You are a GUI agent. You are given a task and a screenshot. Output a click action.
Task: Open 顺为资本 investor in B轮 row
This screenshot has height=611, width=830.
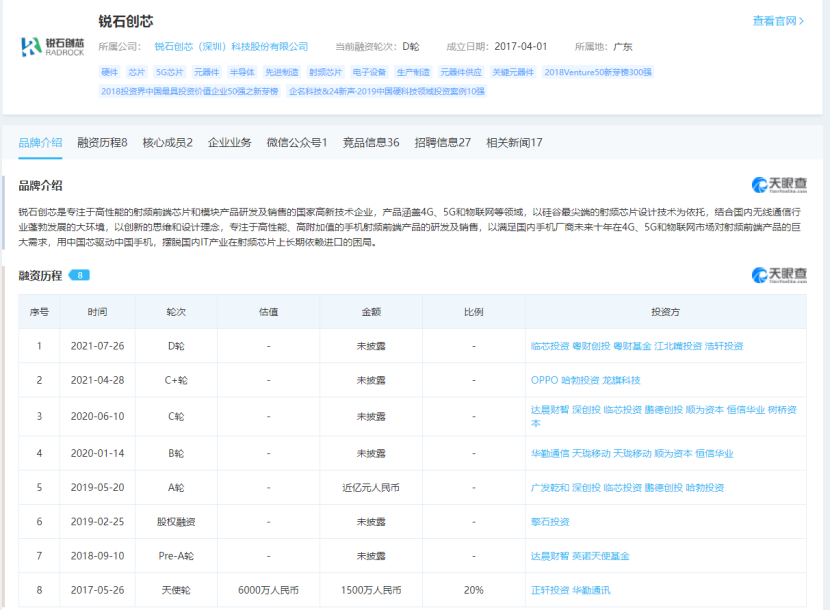pyautogui.click(x=673, y=453)
